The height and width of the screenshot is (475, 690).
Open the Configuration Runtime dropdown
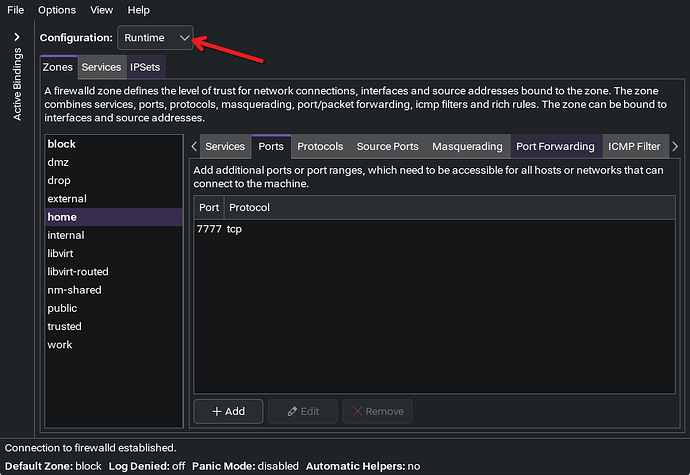click(x=156, y=38)
